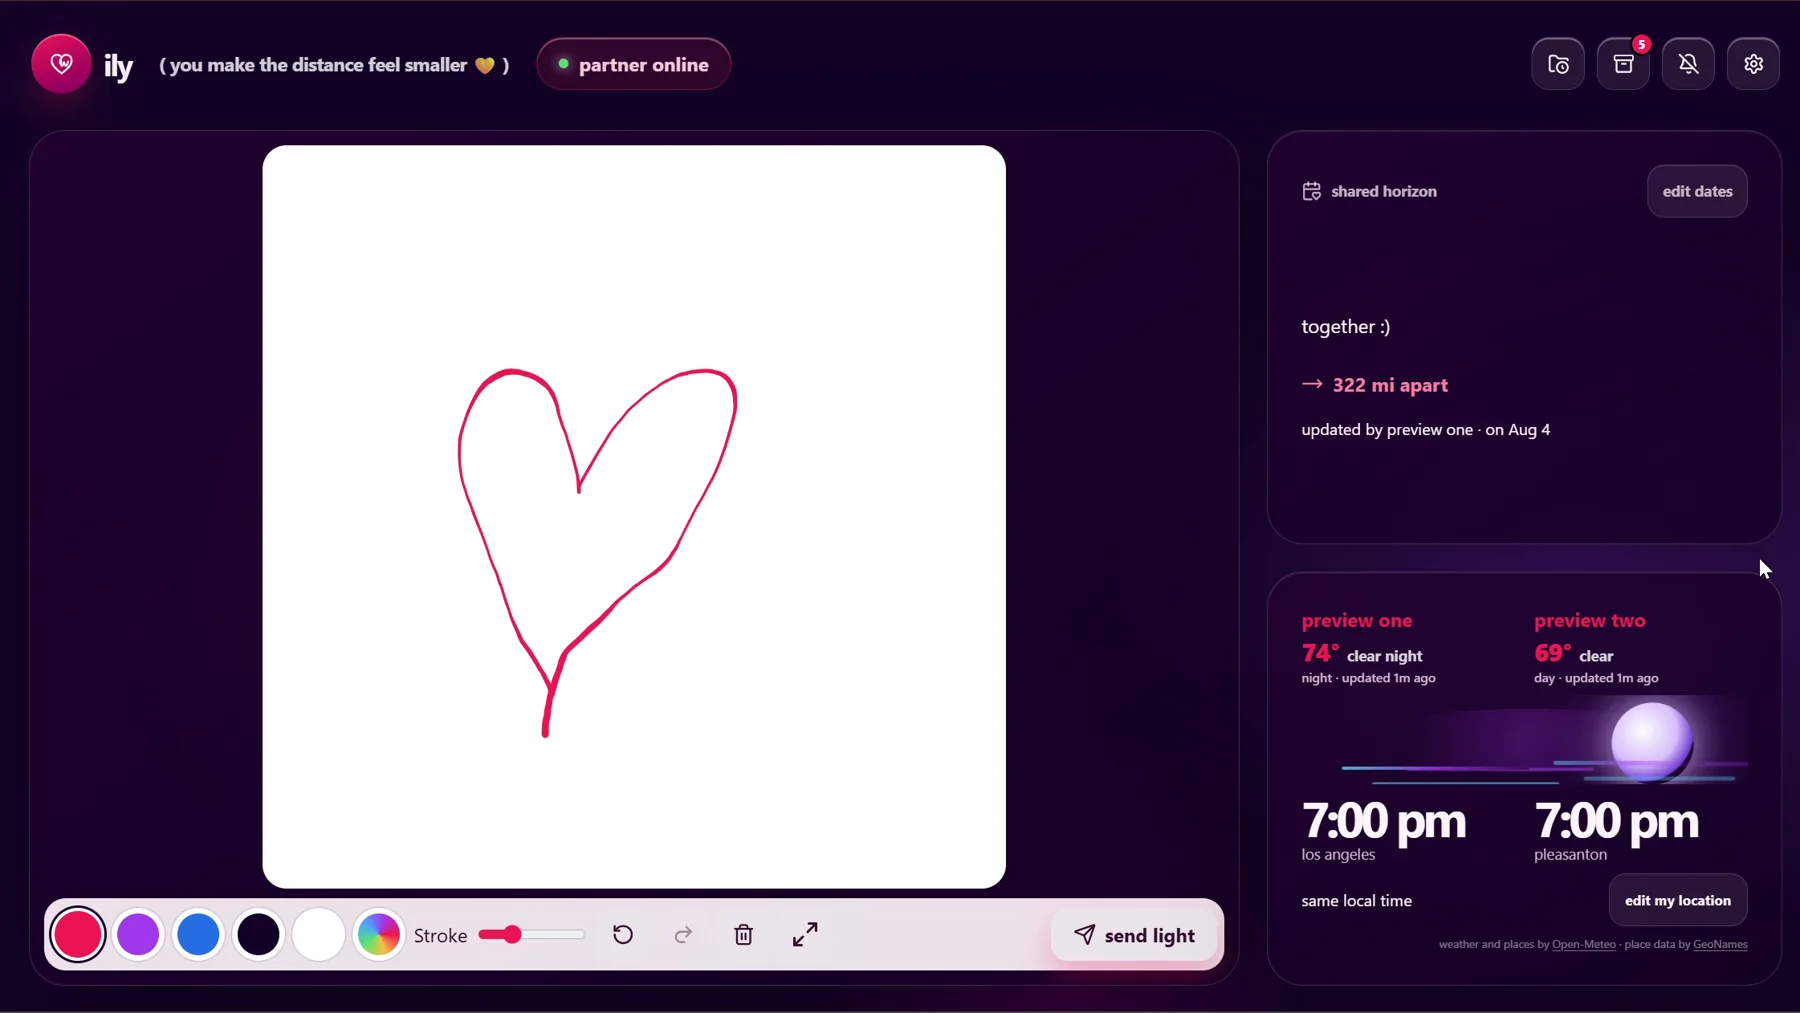Click the same local time text
Image resolution: width=1800 pixels, height=1013 pixels.
point(1357,901)
